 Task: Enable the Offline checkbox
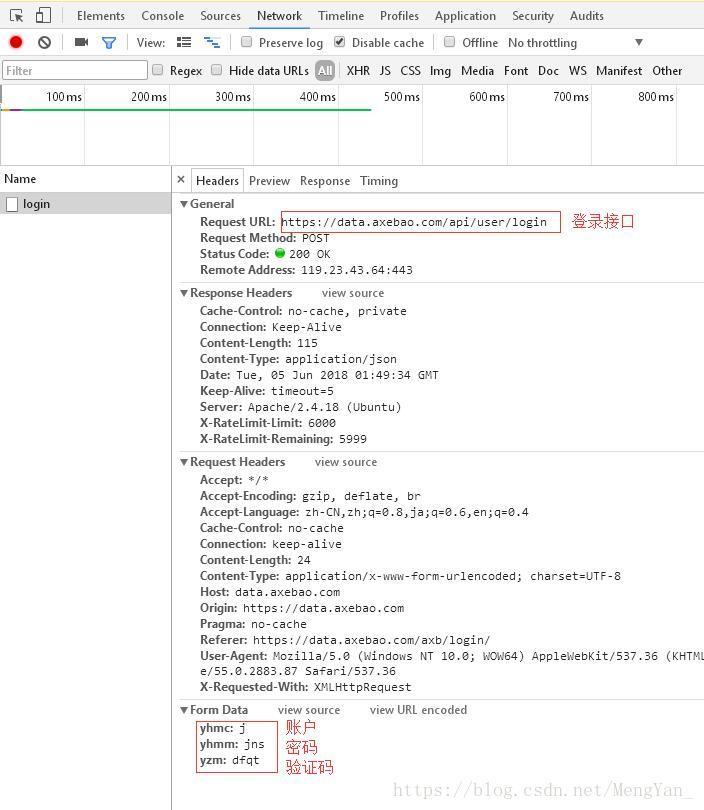click(449, 42)
